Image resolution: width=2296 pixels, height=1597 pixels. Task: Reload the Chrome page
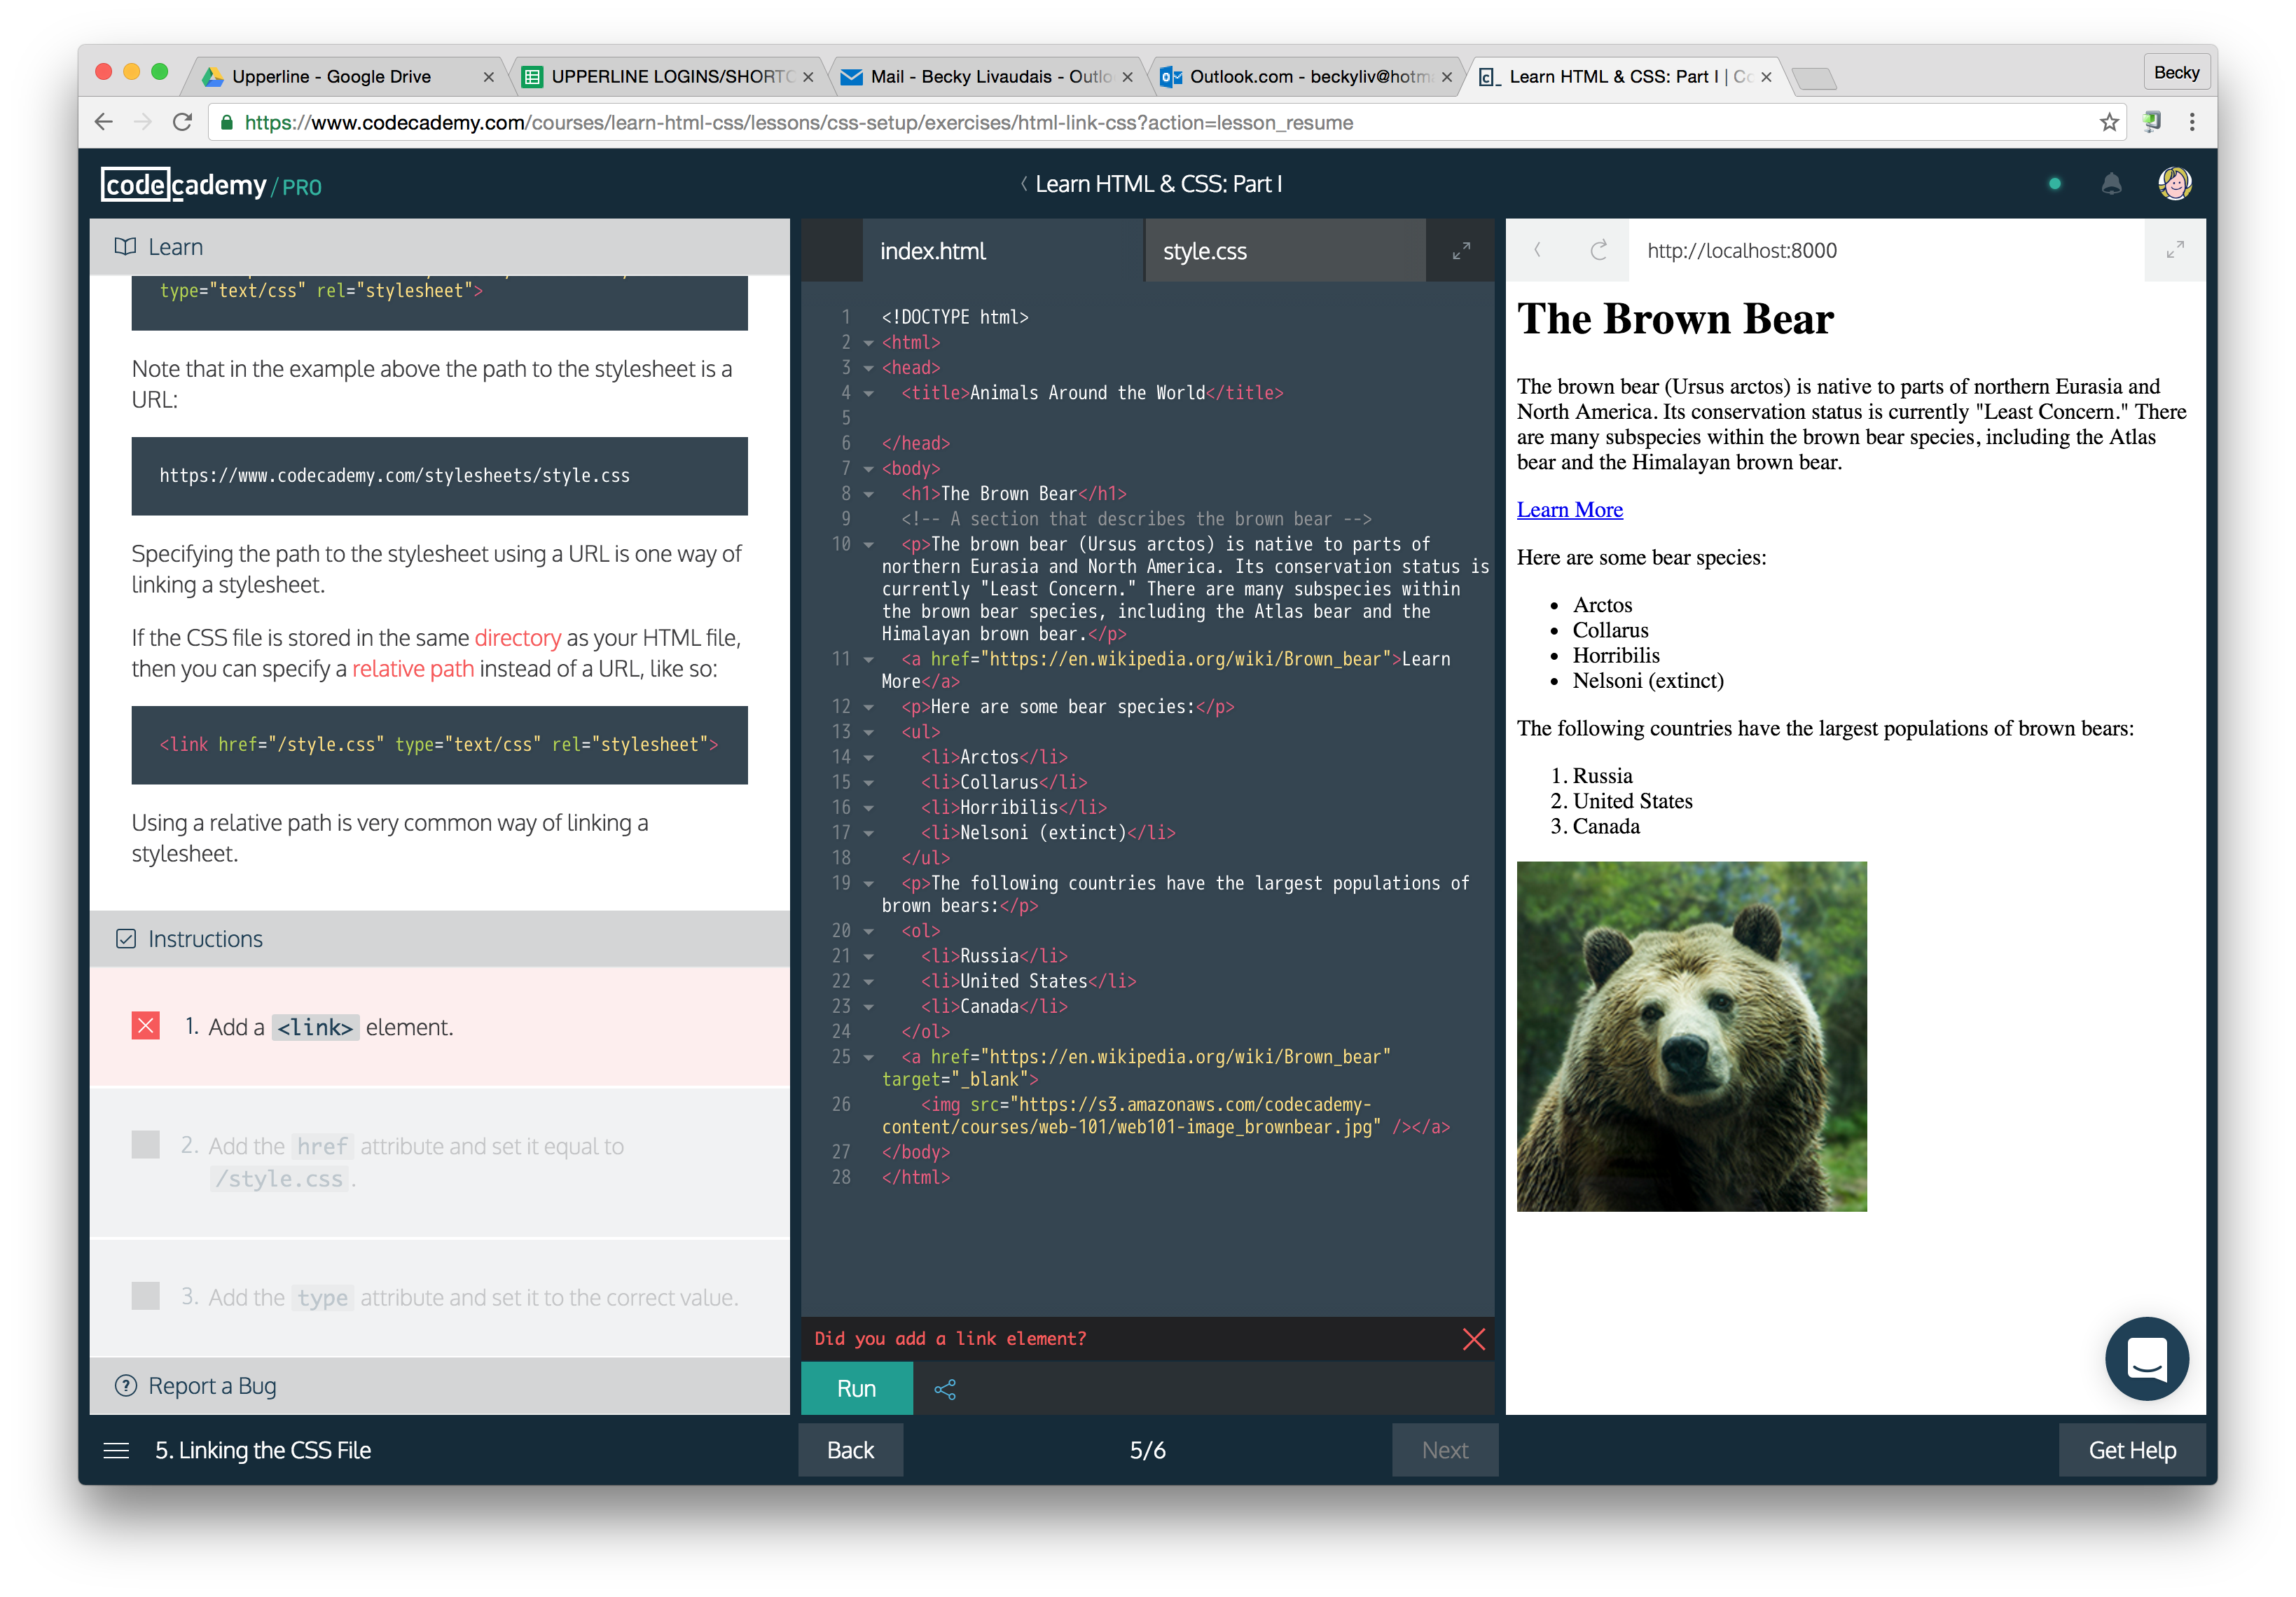click(182, 122)
